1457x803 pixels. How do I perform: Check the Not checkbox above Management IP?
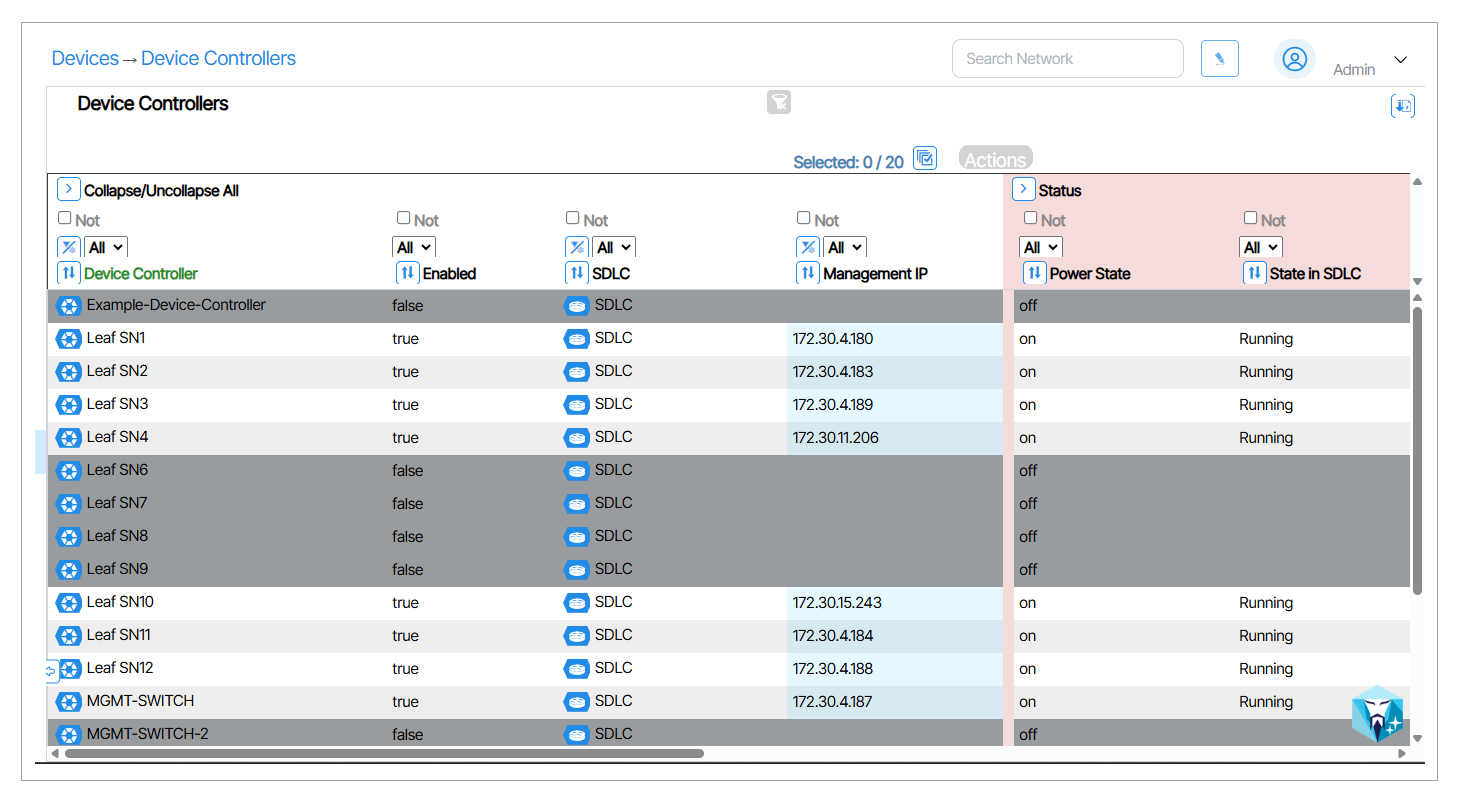click(x=804, y=218)
